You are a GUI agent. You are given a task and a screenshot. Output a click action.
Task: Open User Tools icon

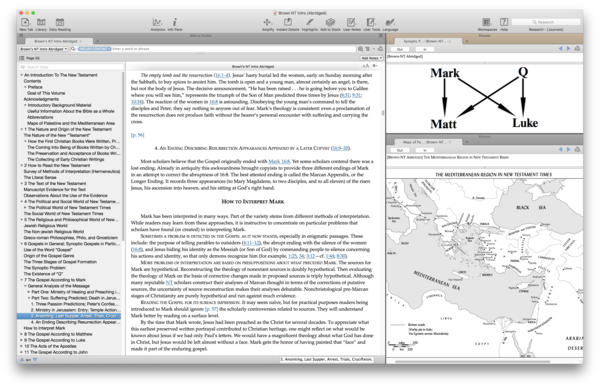pos(371,23)
